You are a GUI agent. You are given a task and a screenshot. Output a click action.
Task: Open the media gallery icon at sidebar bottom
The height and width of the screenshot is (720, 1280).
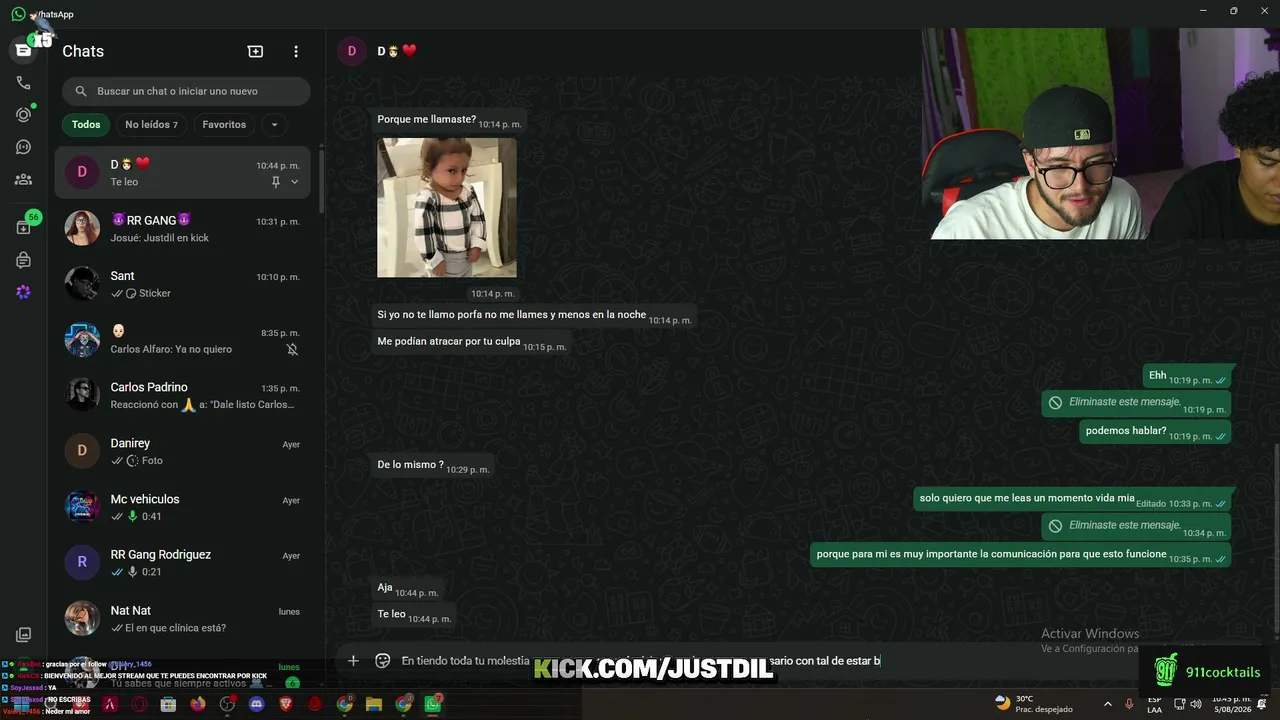(x=23, y=635)
